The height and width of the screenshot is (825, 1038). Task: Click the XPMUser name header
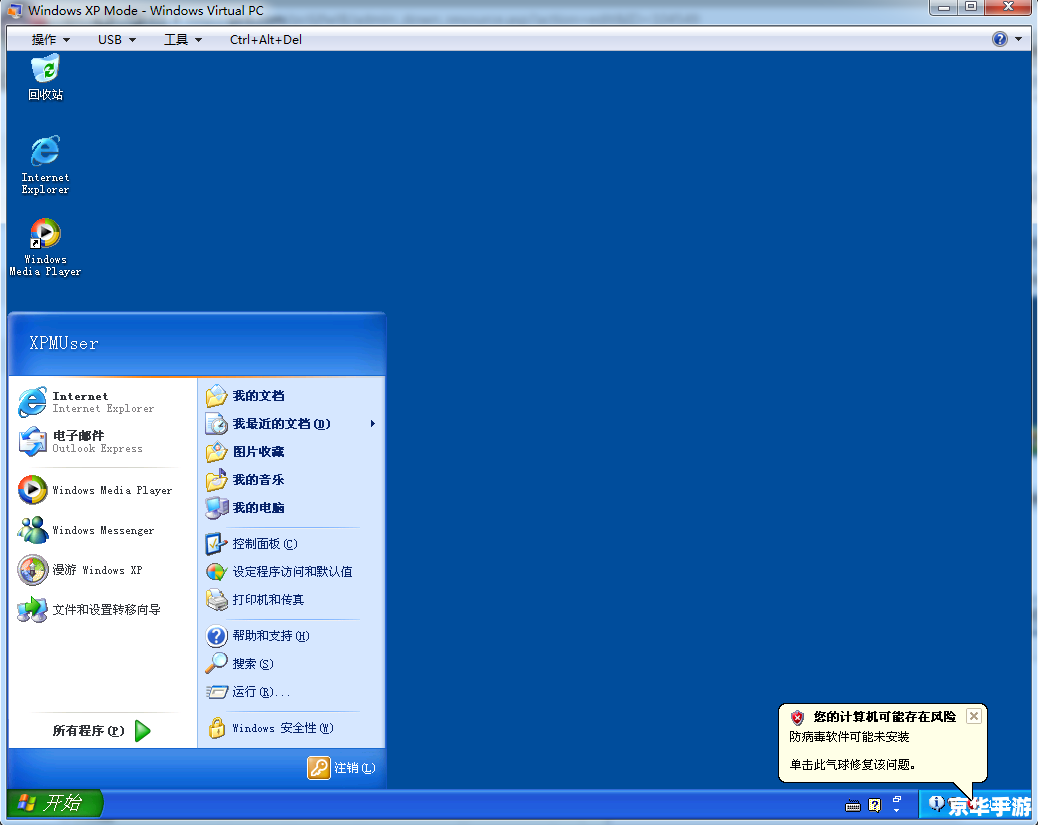pos(64,343)
